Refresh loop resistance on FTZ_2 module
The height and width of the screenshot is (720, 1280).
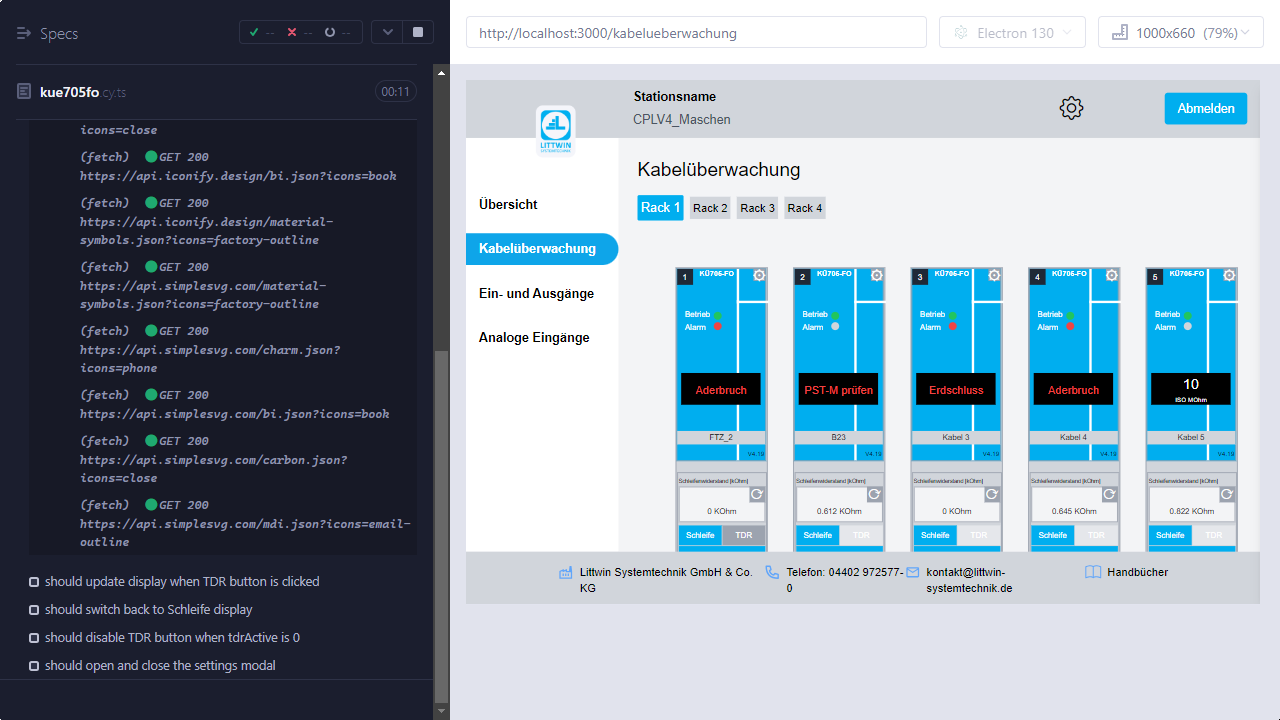[x=757, y=494]
